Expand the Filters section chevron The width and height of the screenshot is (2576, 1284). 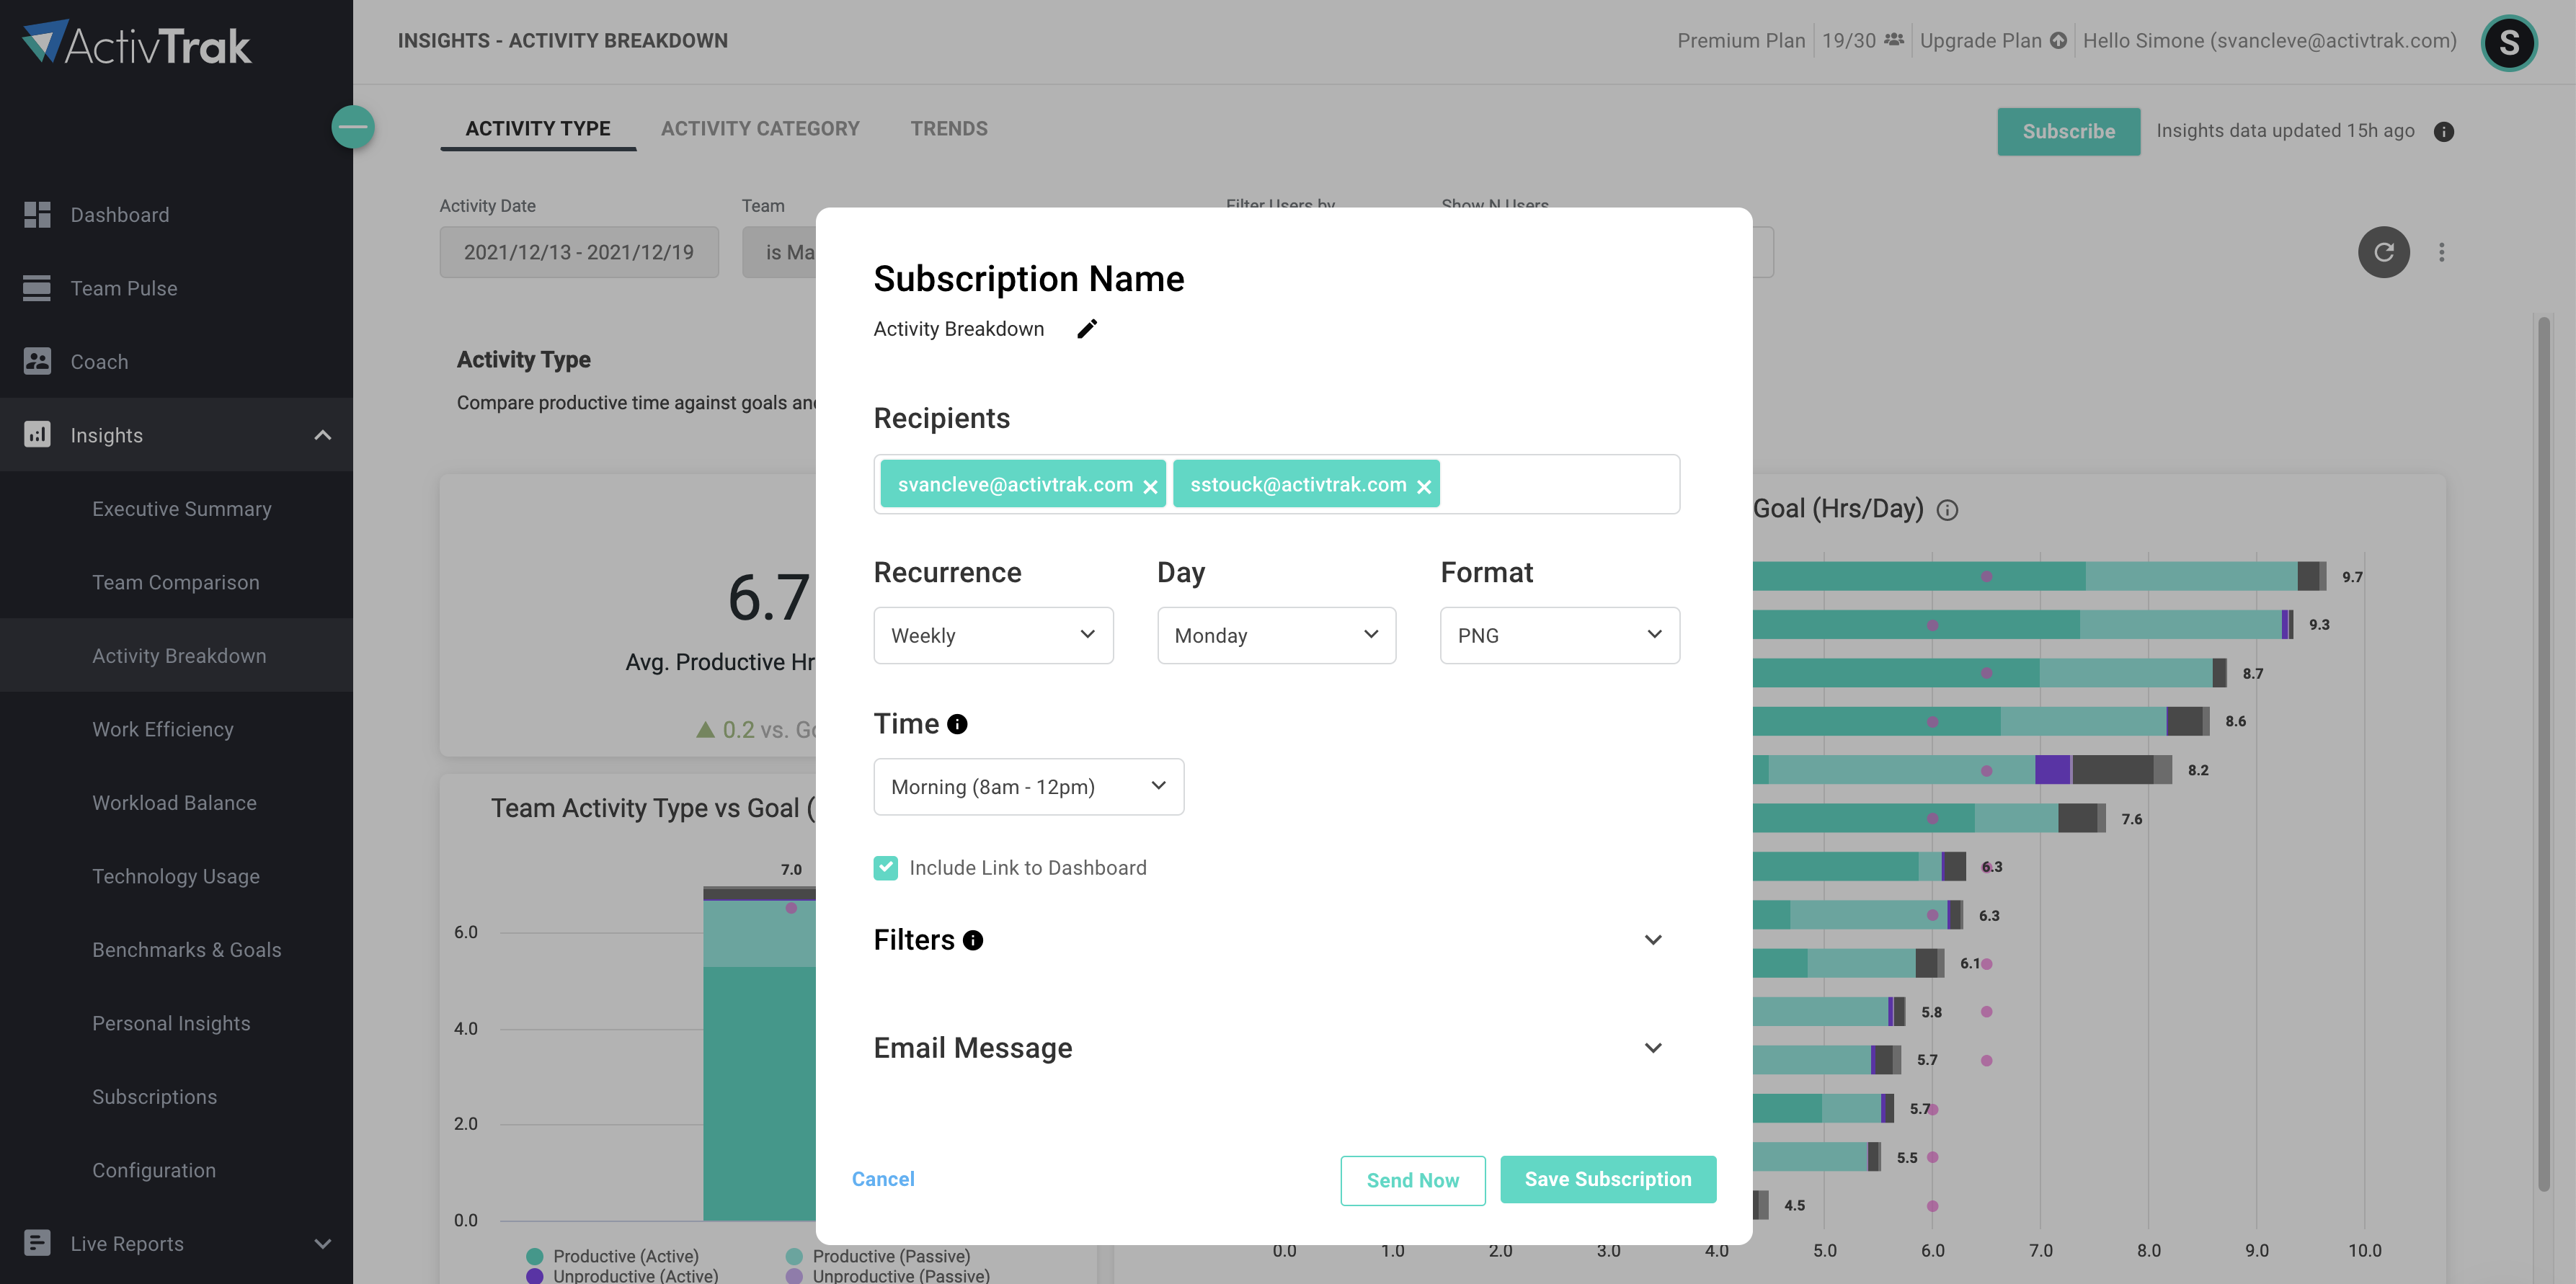click(1653, 940)
